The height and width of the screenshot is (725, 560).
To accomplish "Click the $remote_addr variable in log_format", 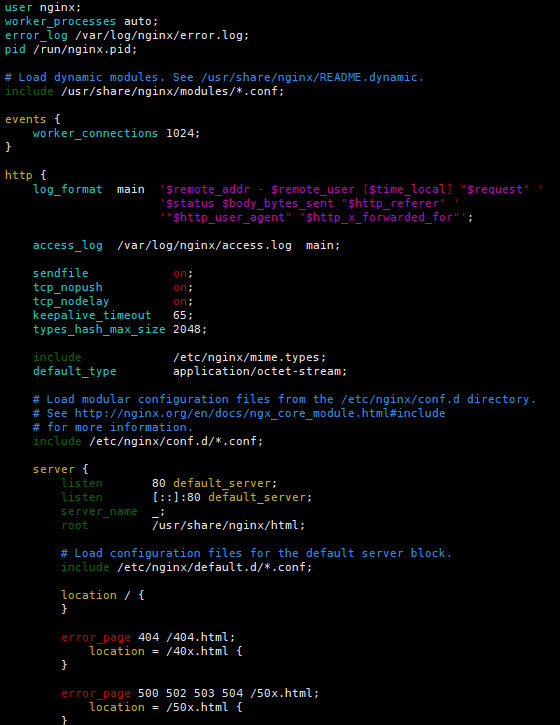I will [x=208, y=190].
